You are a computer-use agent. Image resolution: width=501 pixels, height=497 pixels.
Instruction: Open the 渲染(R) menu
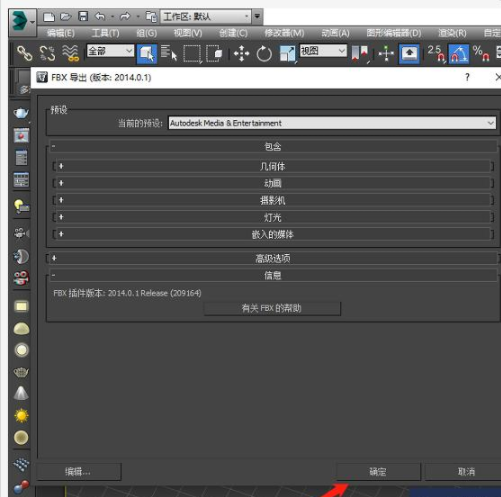(452, 33)
